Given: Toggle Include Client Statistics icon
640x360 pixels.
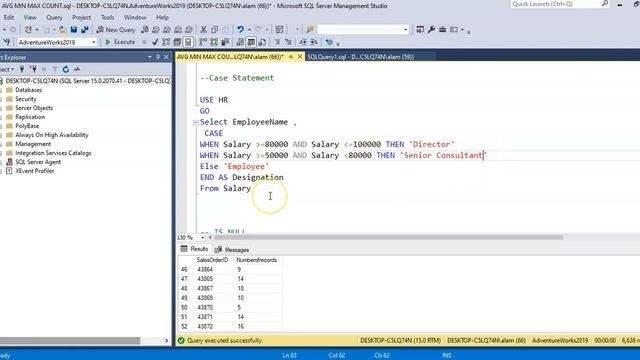Looking at the screenshot, I should [x=225, y=42].
